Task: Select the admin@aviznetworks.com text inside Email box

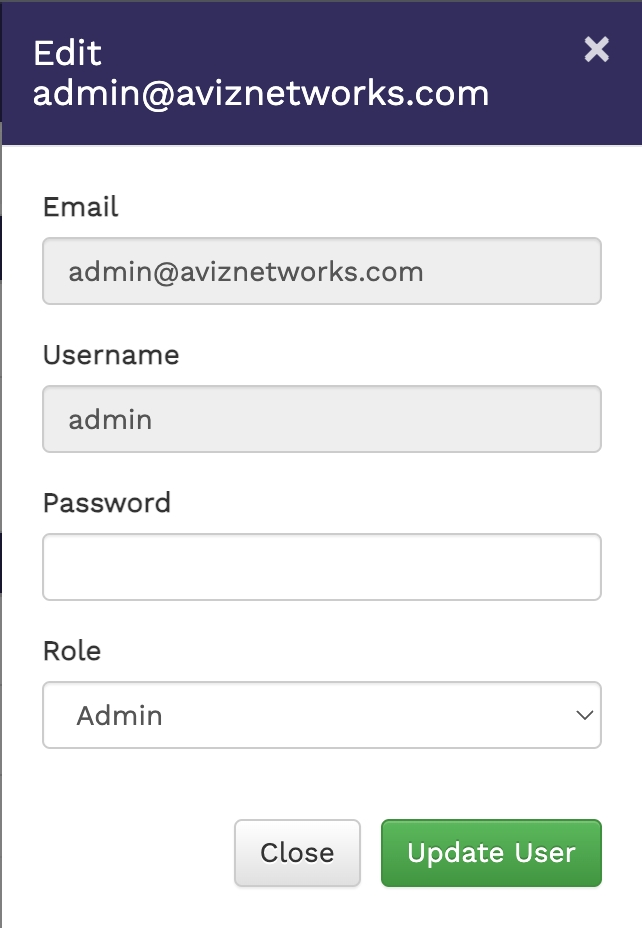Action: [x=246, y=271]
